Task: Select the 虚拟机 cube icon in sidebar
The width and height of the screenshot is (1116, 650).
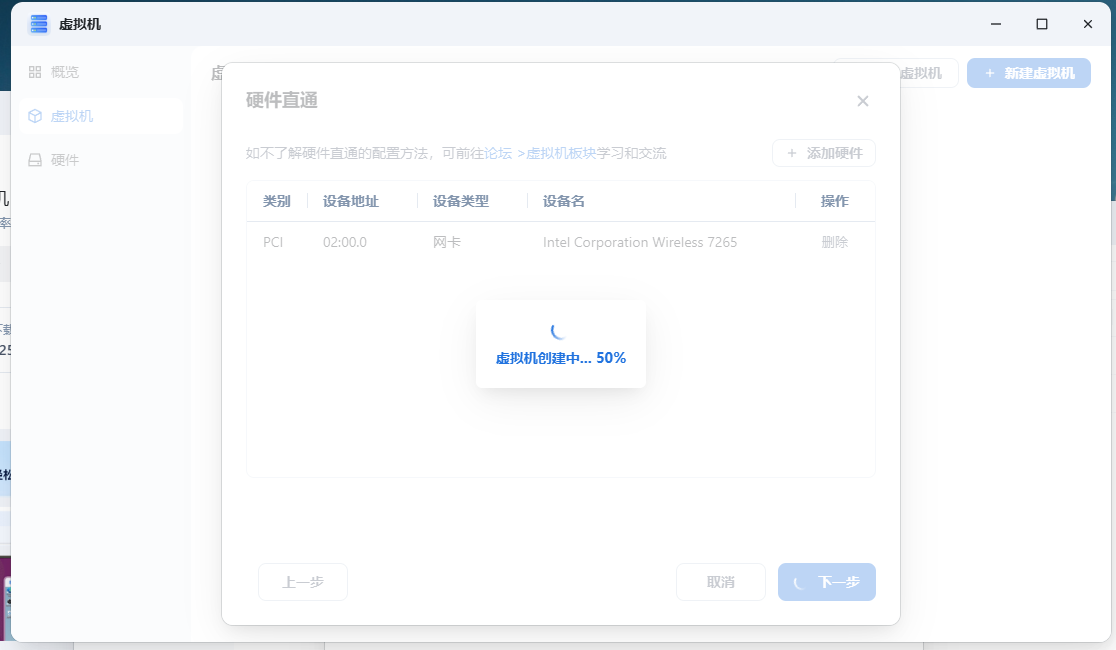Action: 35,116
